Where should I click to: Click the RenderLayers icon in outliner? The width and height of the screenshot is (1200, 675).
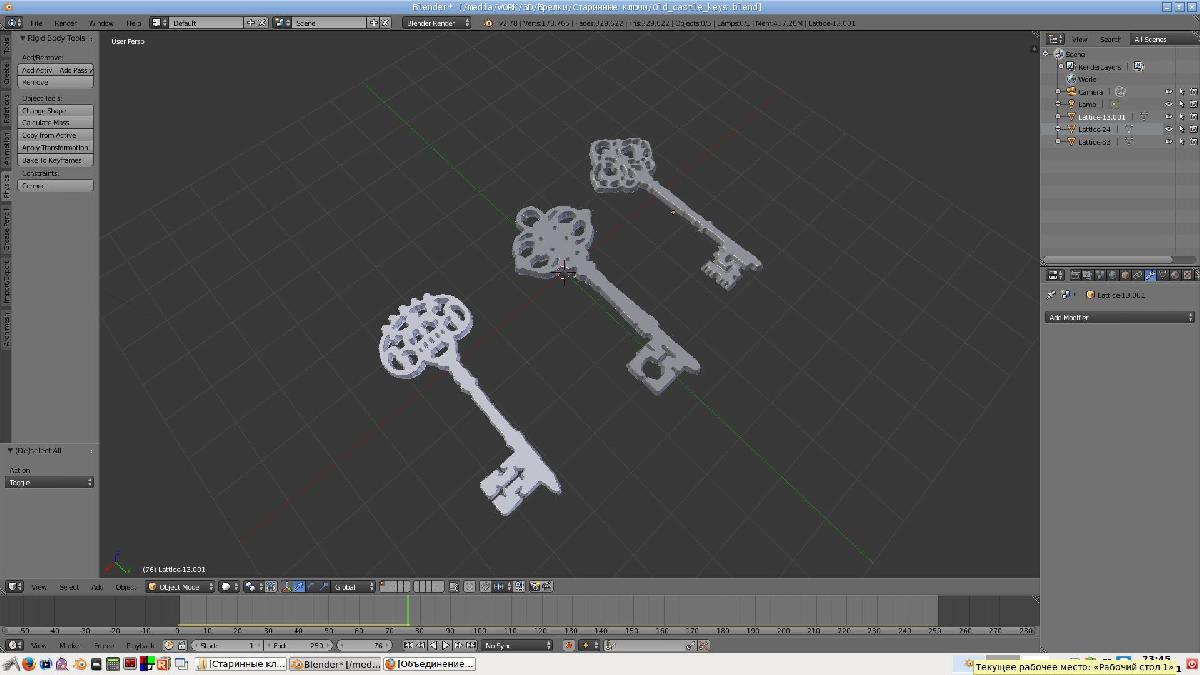click(x=1070, y=67)
